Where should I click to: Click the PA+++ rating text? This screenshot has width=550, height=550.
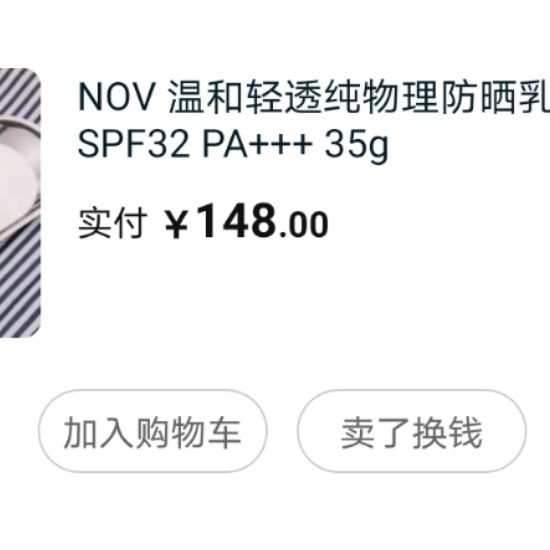pos(257,144)
